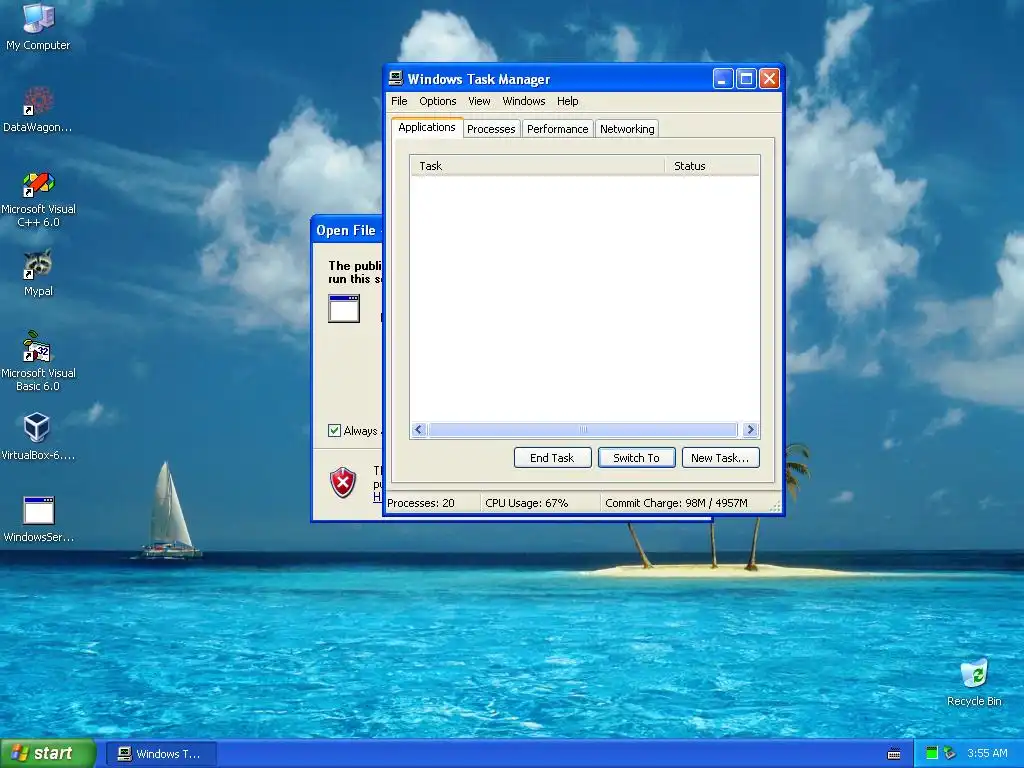Open the File menu in Task Manager

click(399, 101)
